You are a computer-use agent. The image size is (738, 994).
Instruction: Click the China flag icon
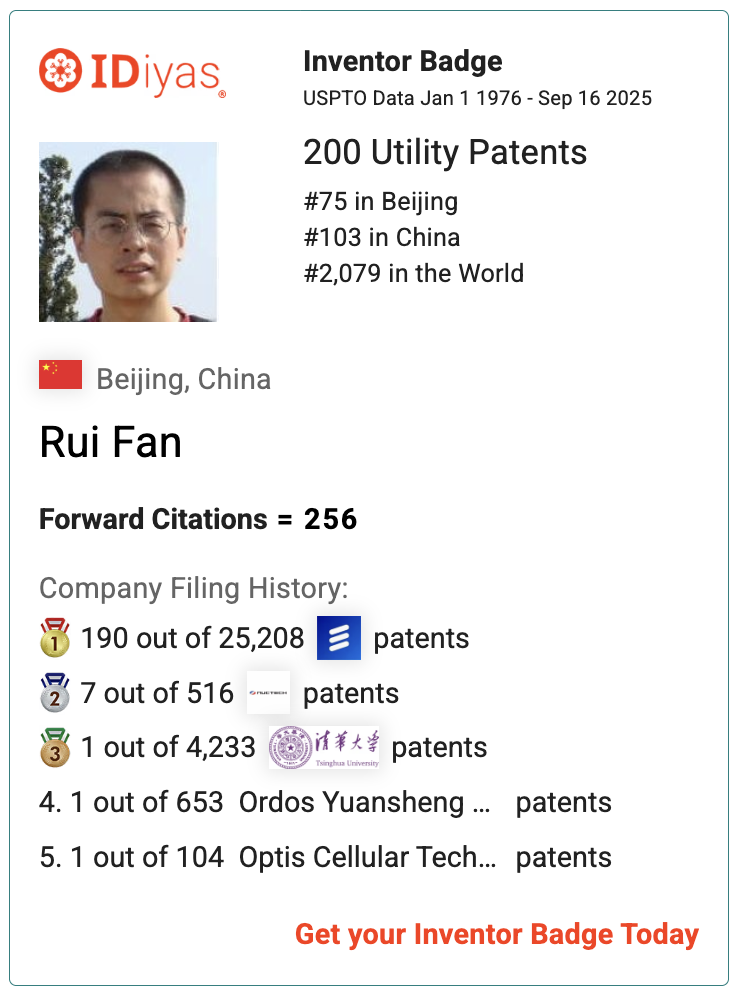[x=60, y=375]
